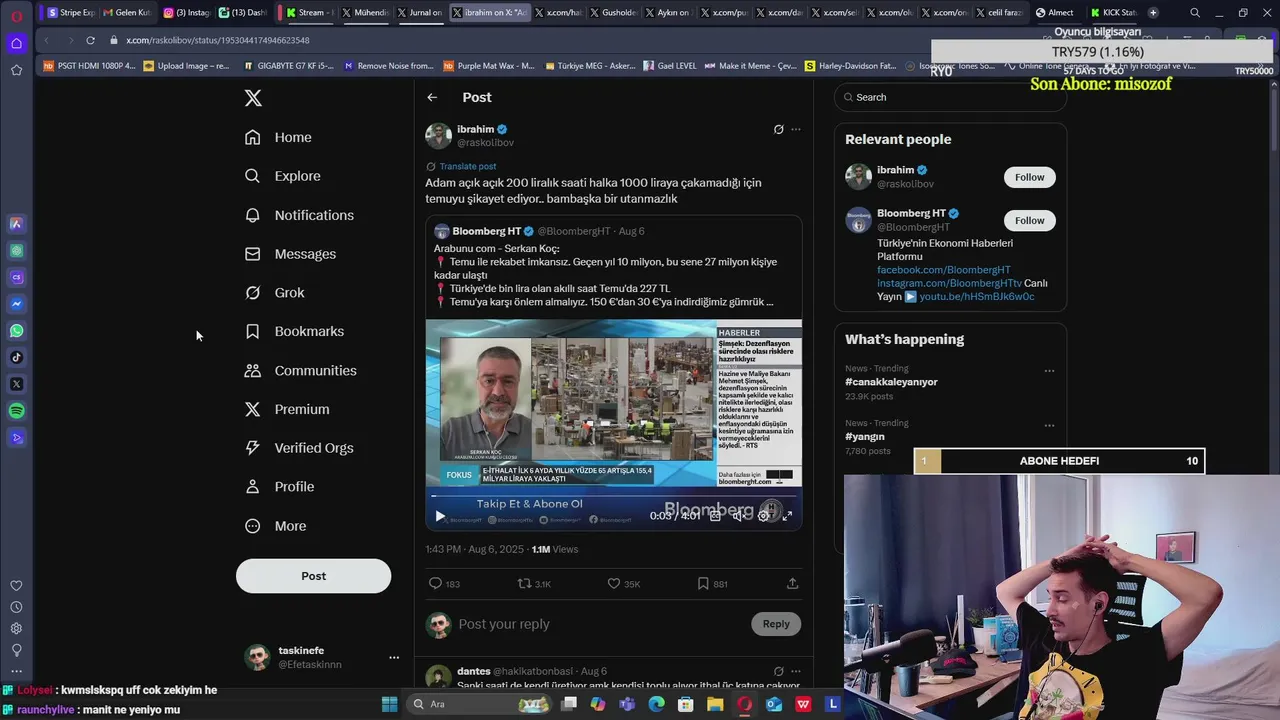Click the back arrow next to Post heading

(432, 97)
